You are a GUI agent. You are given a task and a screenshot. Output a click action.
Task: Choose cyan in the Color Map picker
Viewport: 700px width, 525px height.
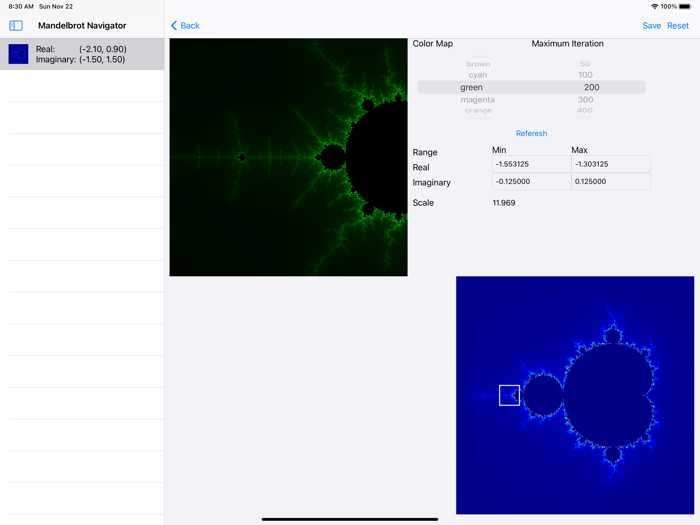click(478, 75)
